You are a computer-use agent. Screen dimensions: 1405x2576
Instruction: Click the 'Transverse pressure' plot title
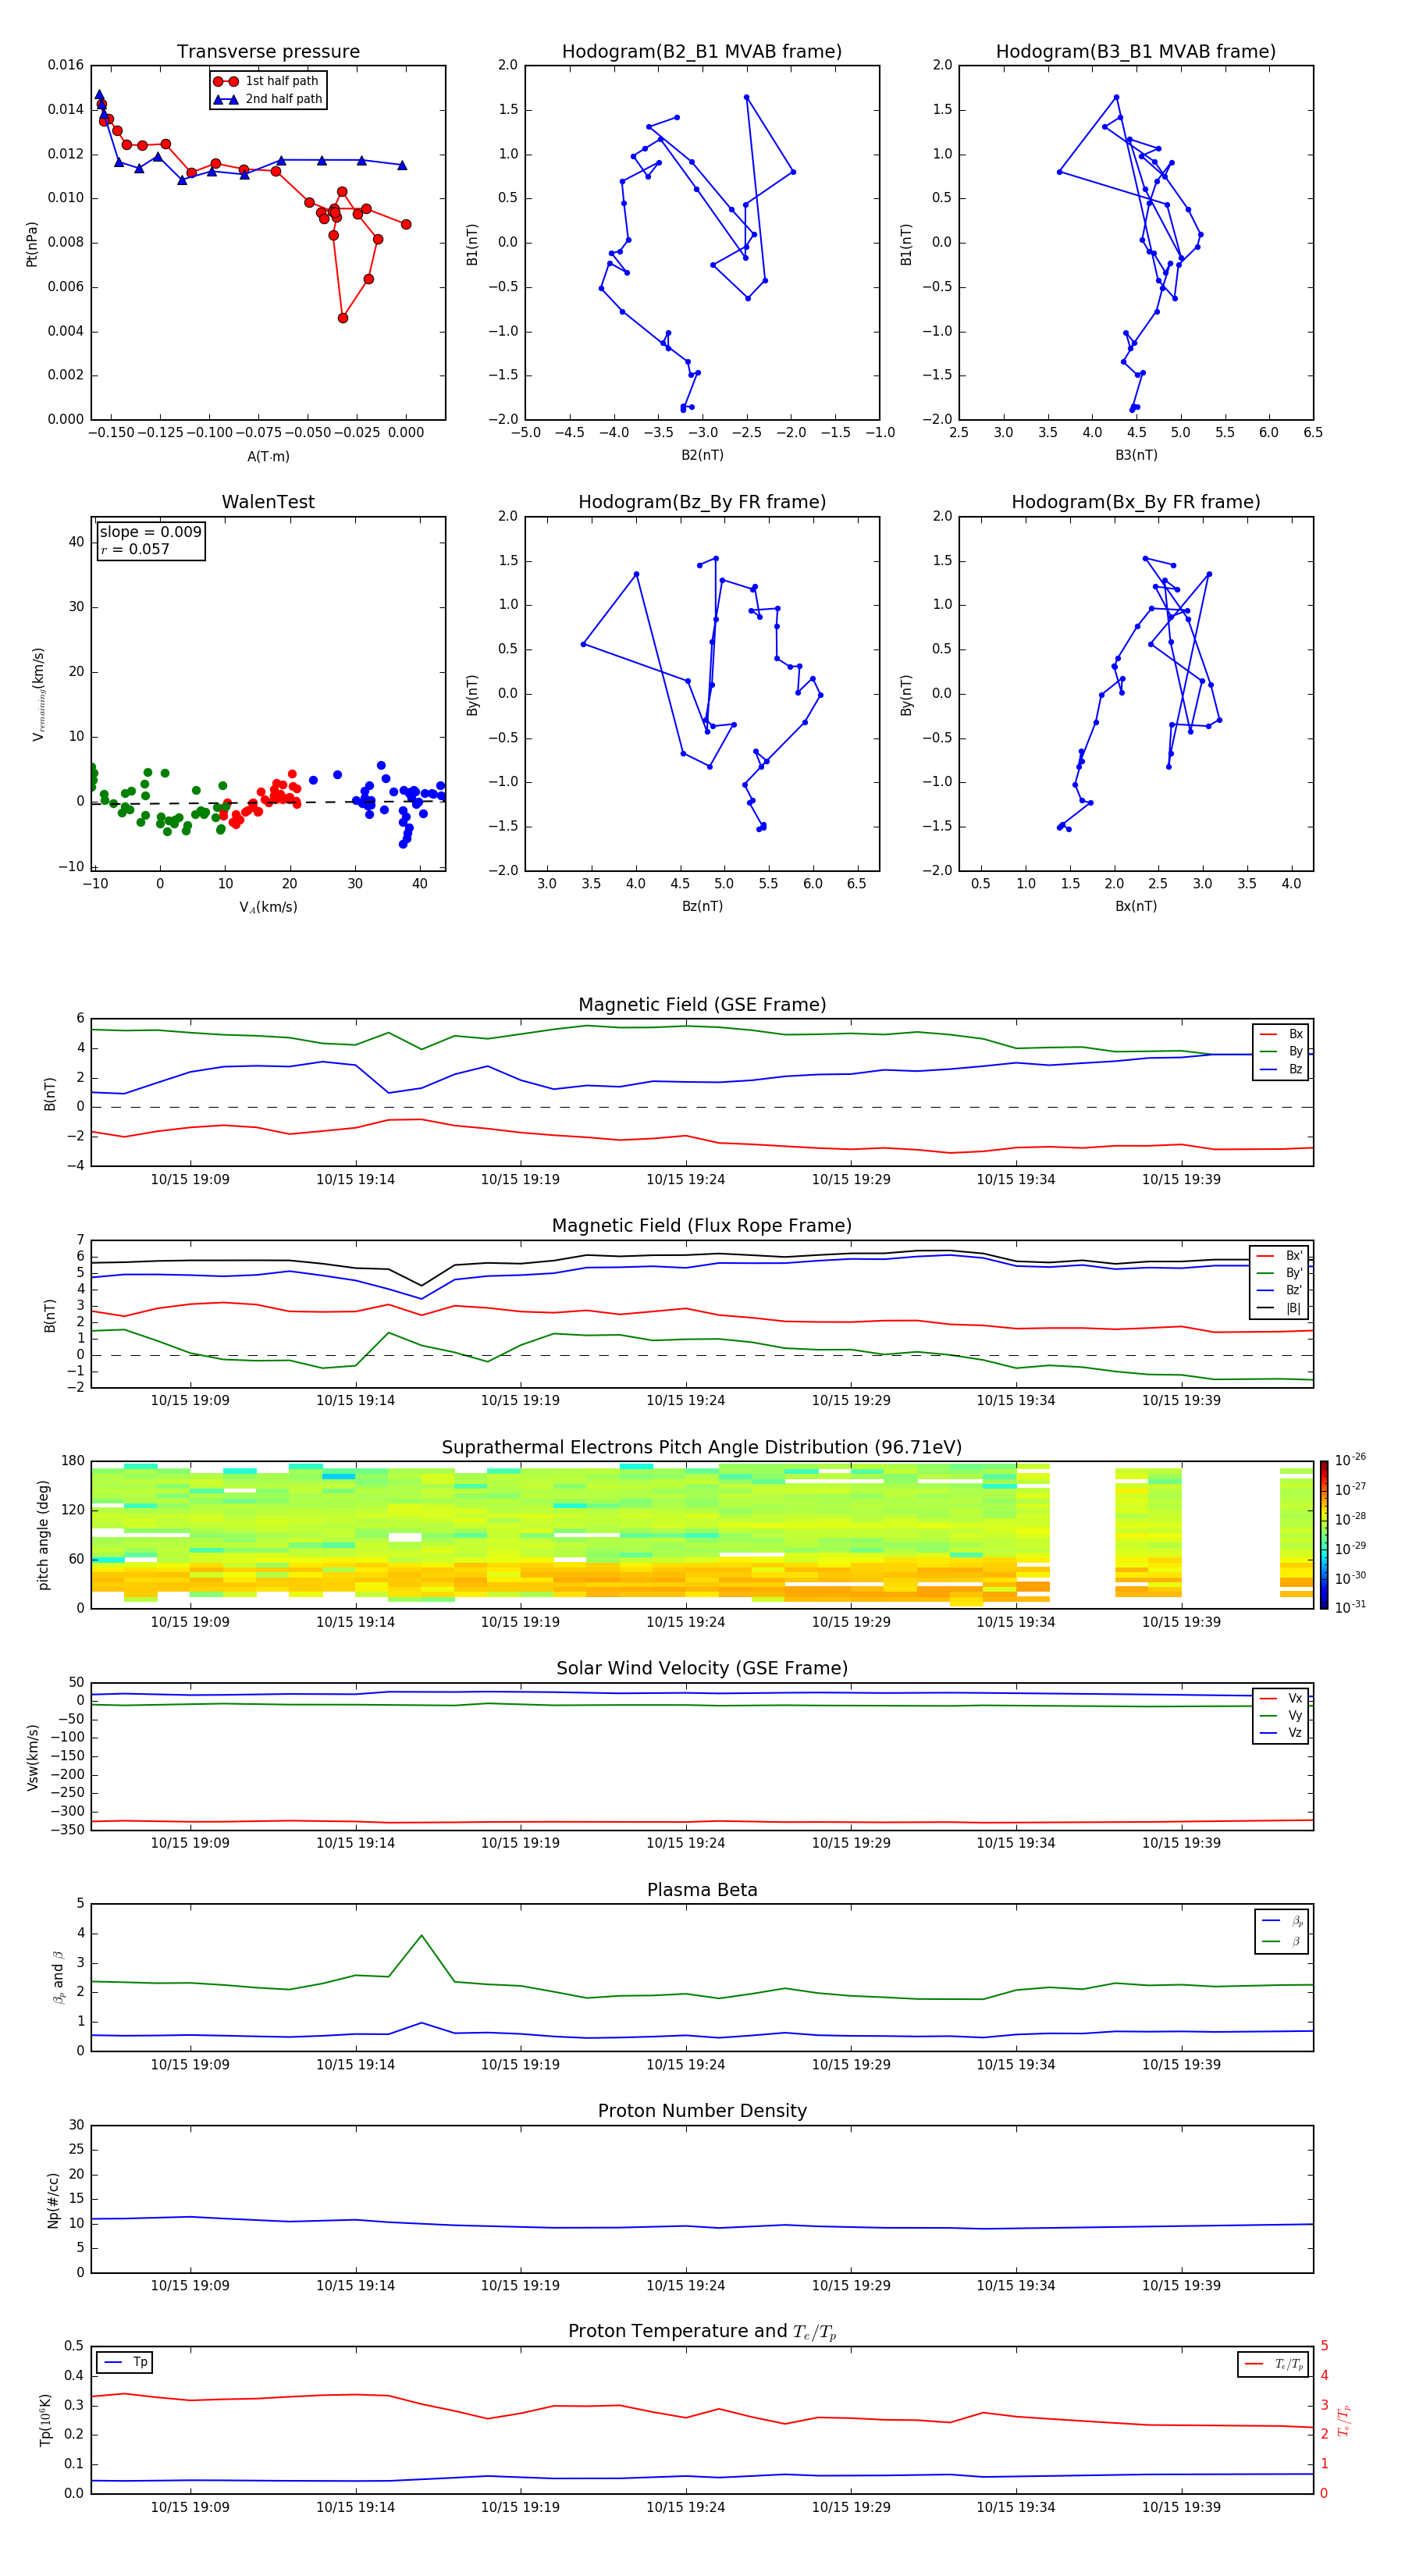(x=268, y=52)
